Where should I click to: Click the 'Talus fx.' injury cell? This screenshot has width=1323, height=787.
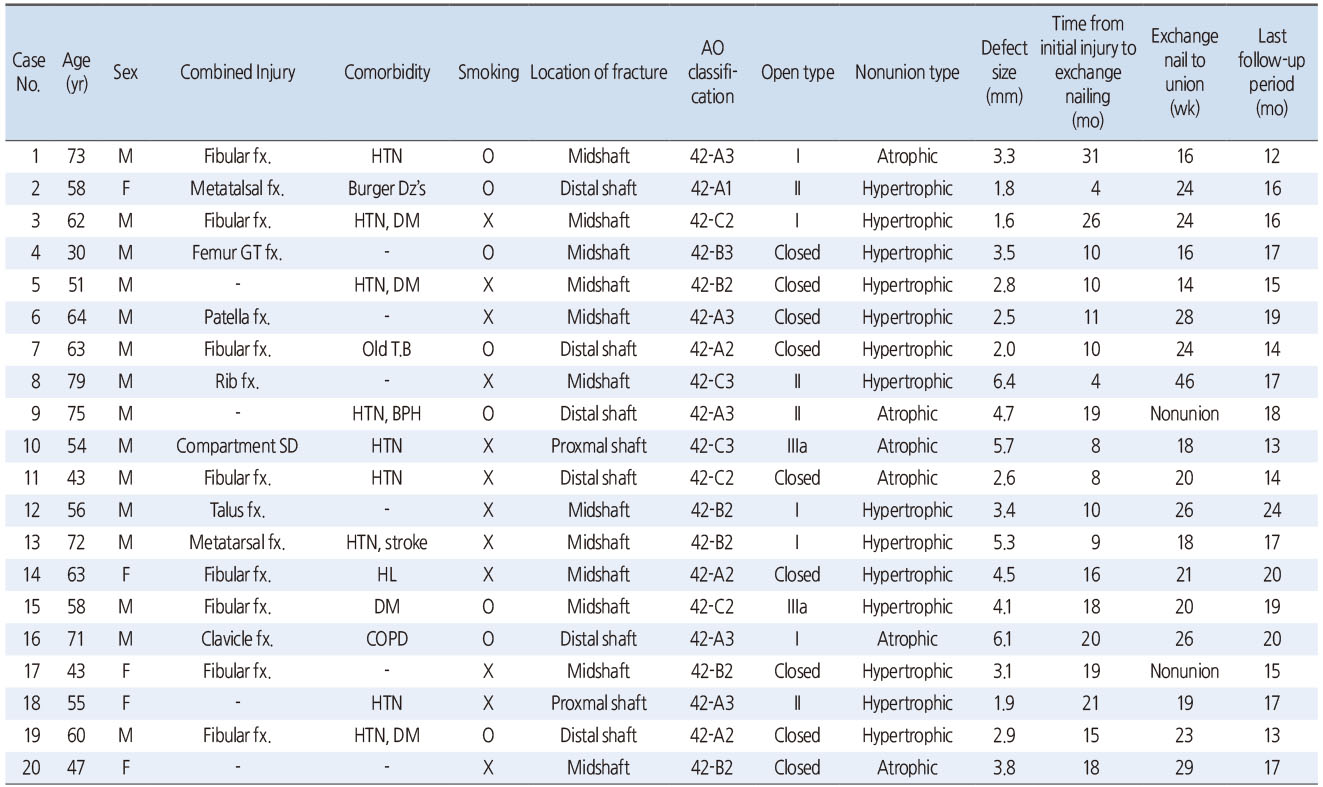tap(237, 511)
